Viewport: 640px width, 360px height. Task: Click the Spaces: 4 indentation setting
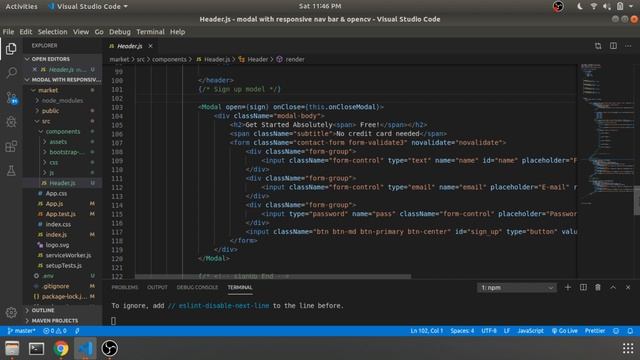coord(462,331)
